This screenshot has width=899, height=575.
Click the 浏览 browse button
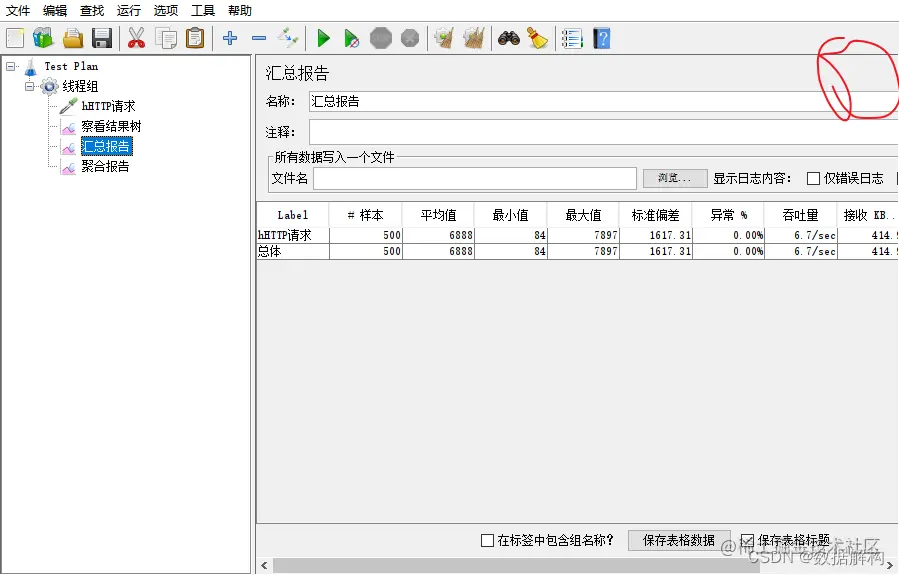[x=674, y=178]
